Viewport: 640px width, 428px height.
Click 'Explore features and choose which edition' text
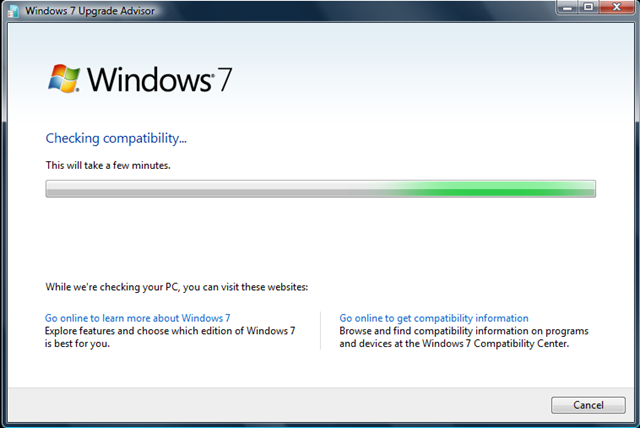point(170,337)
